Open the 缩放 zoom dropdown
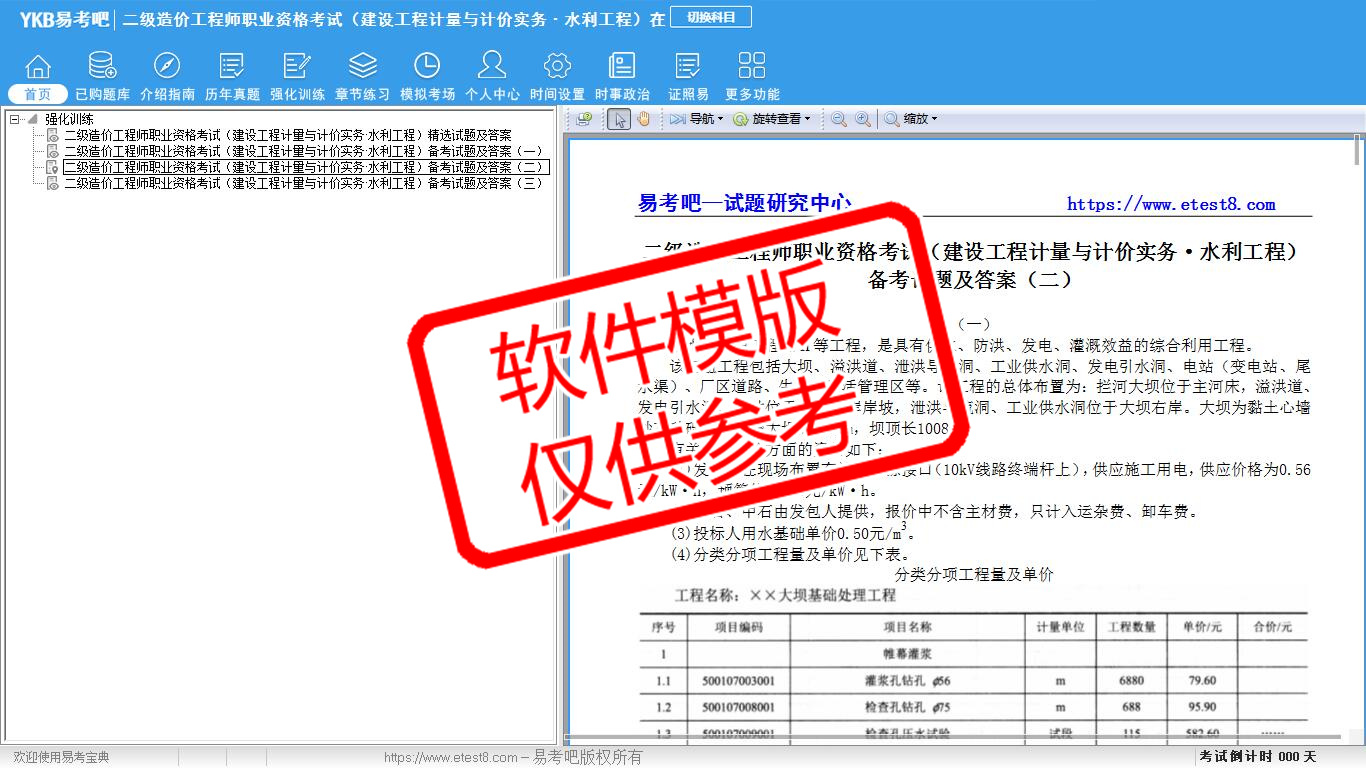The height and width of the screenshot is (768, 1366). pyautogui.click(x=911, y=119)
